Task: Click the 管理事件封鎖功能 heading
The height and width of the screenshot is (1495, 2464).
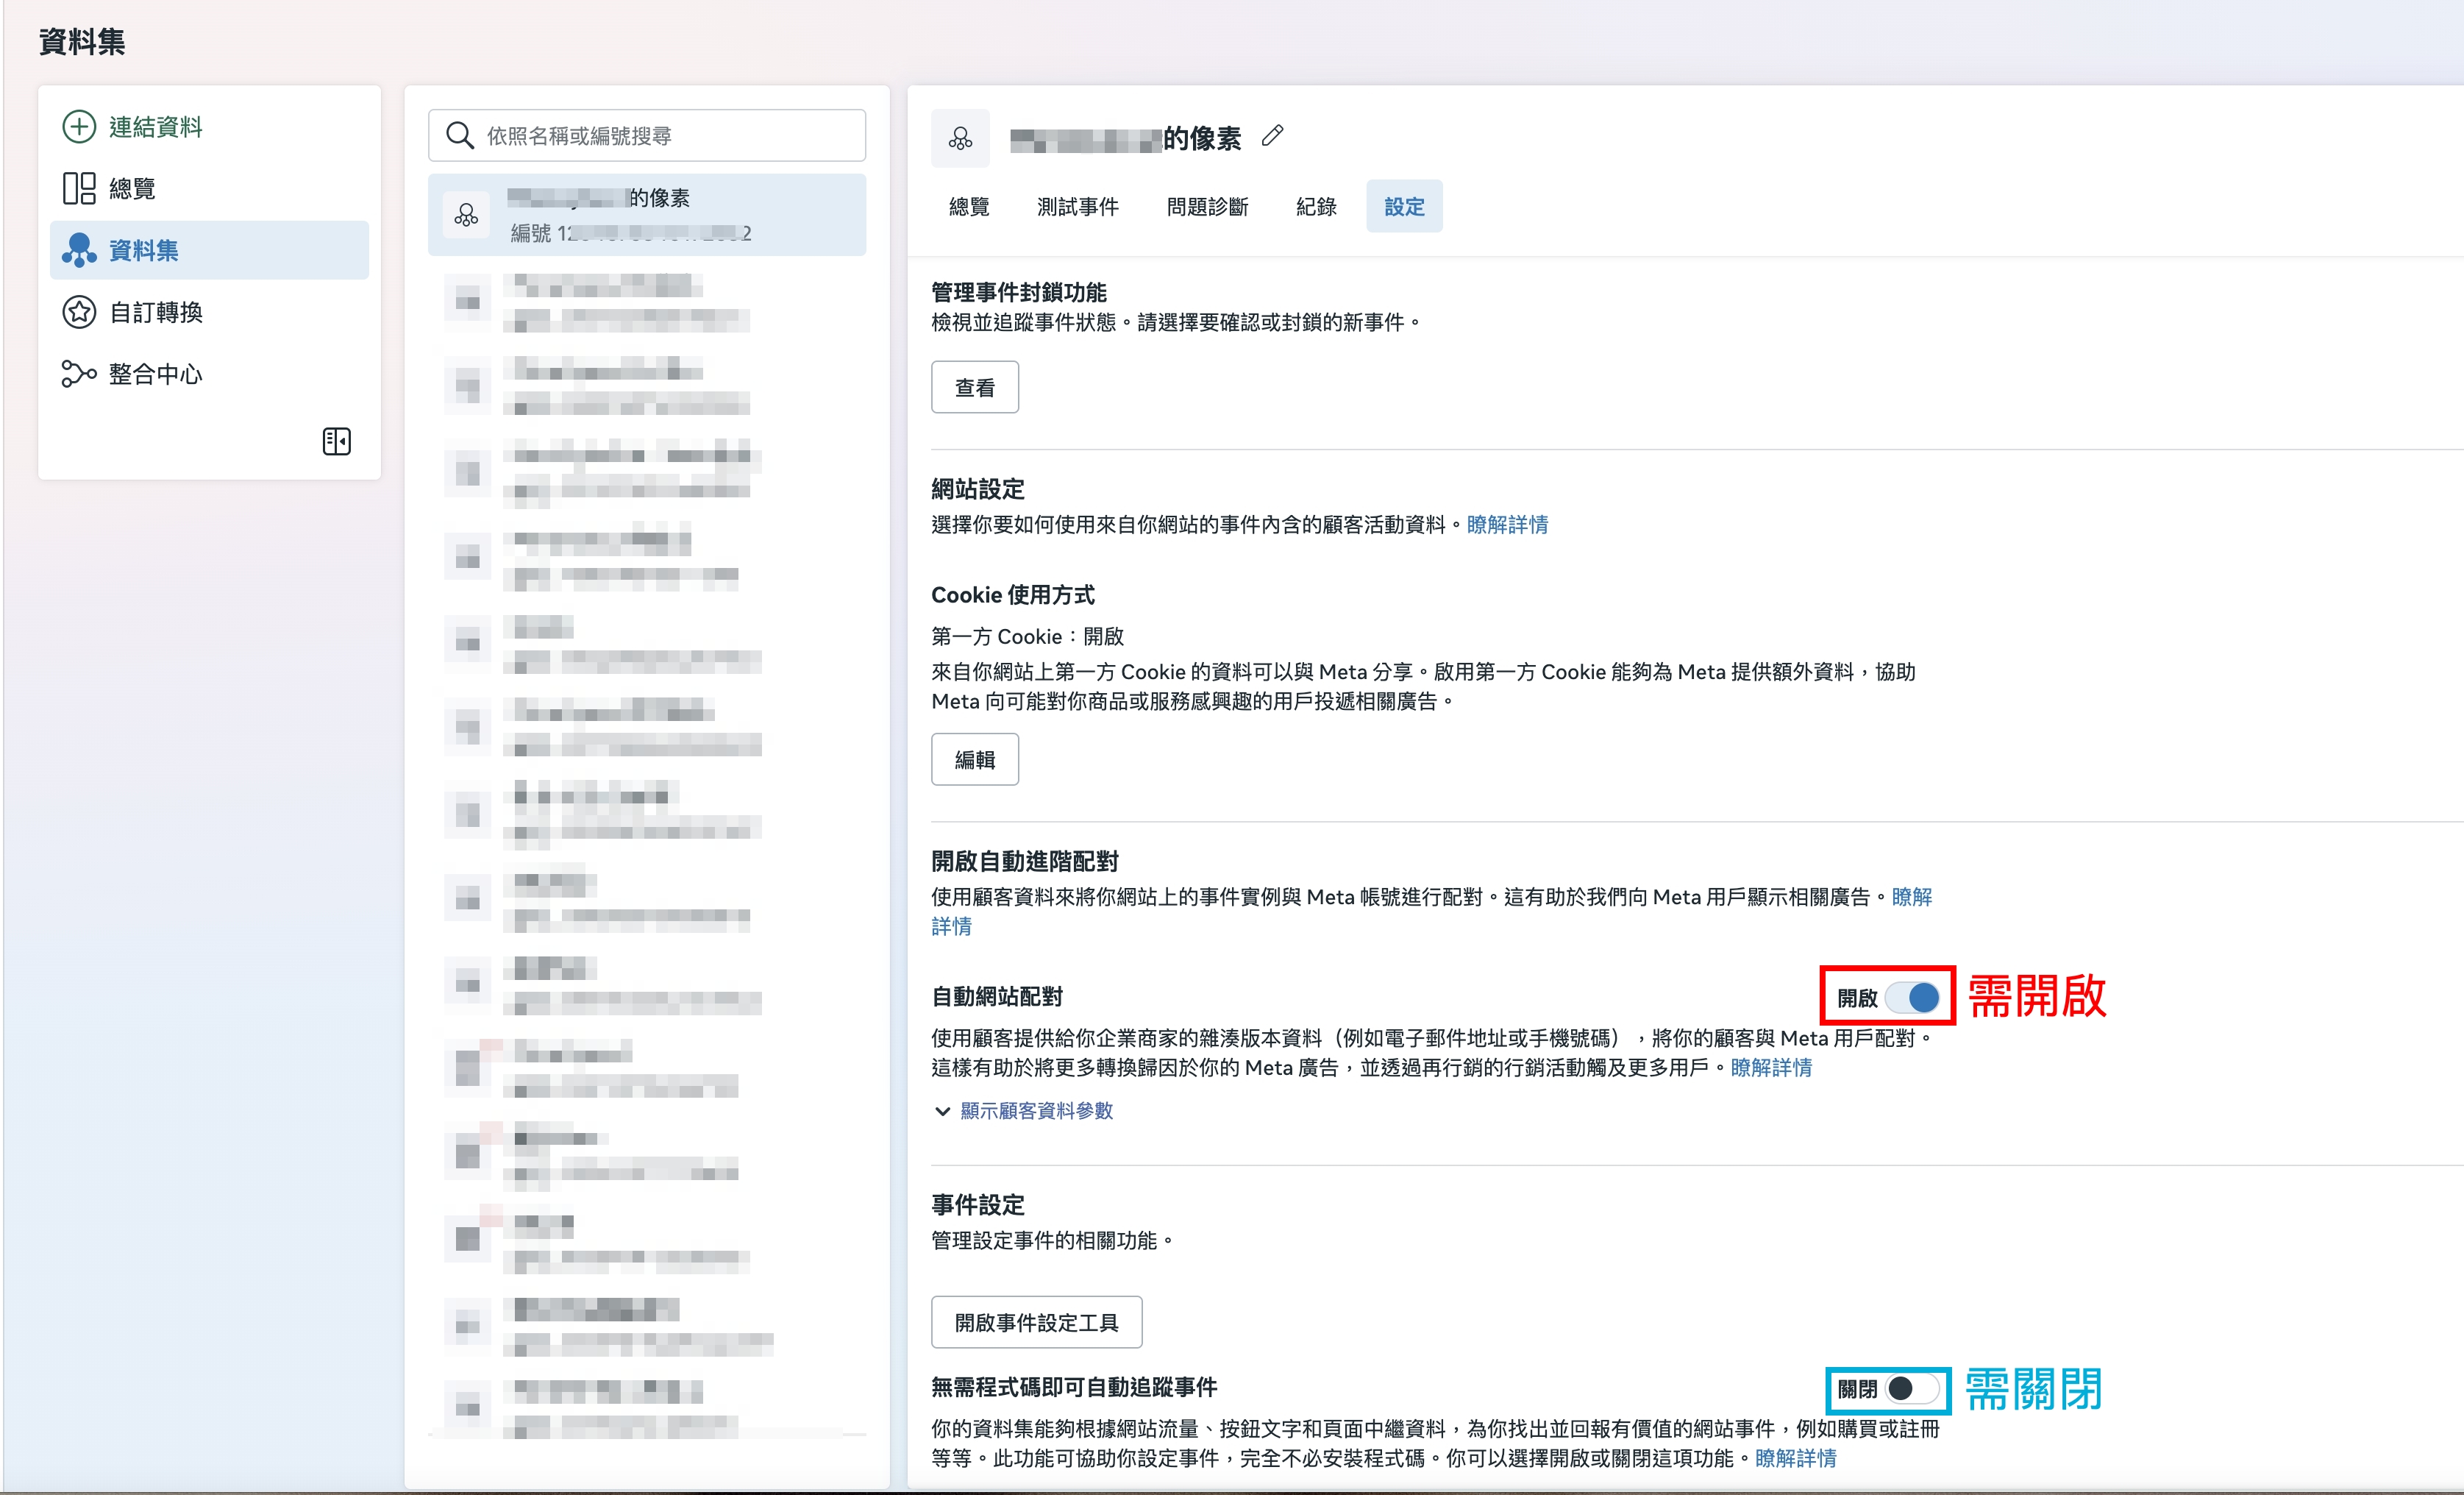Action: pos(1019,292)
